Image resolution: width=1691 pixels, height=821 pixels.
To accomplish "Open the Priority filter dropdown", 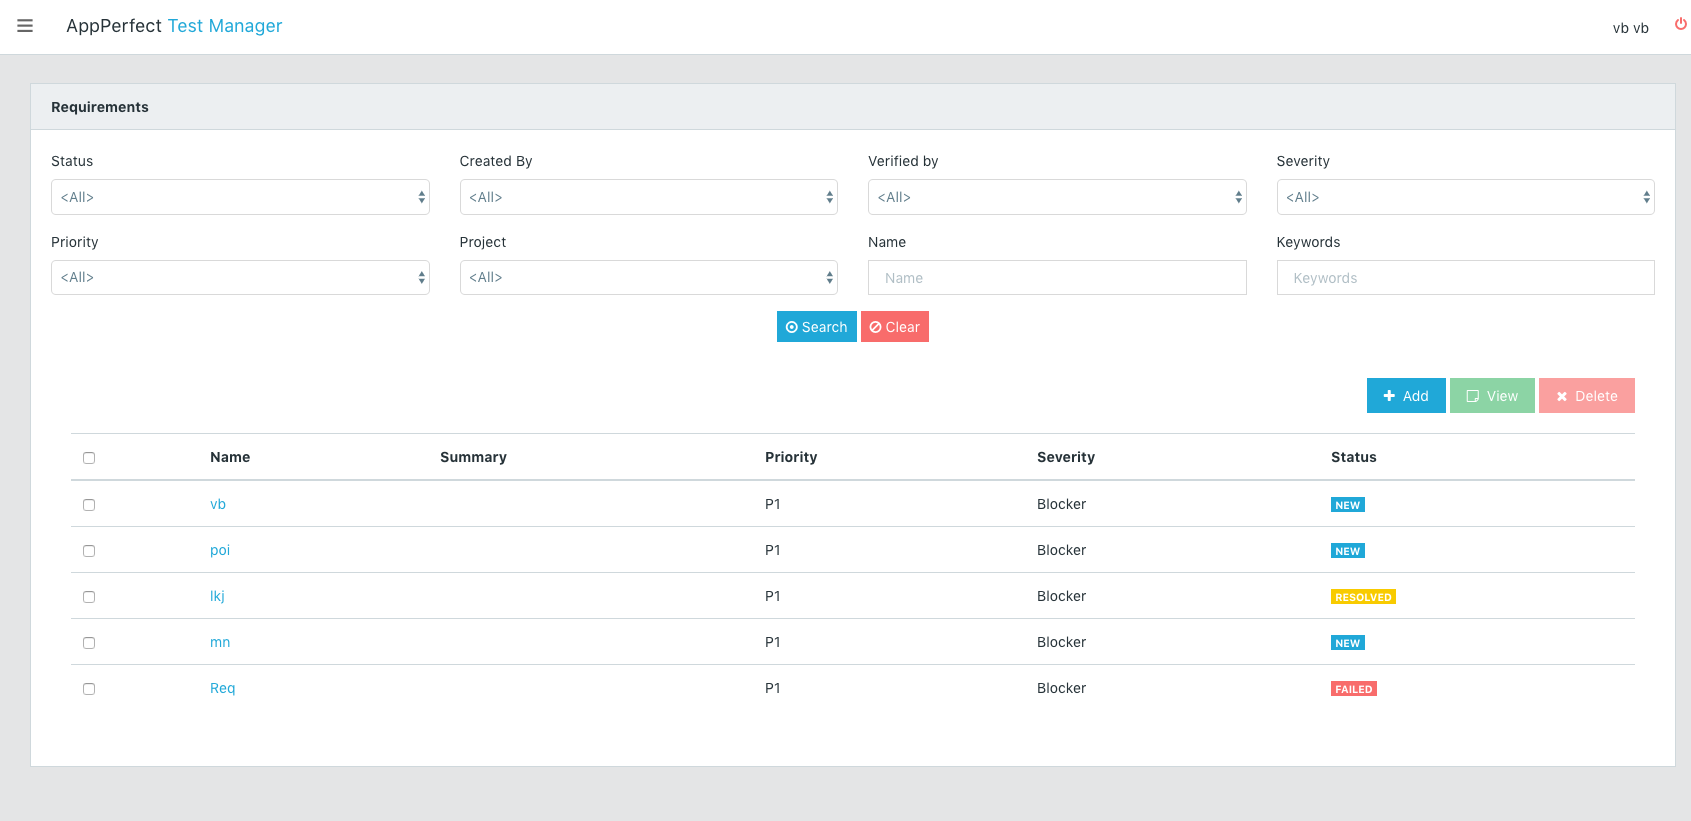I will (x=240, y=277).
